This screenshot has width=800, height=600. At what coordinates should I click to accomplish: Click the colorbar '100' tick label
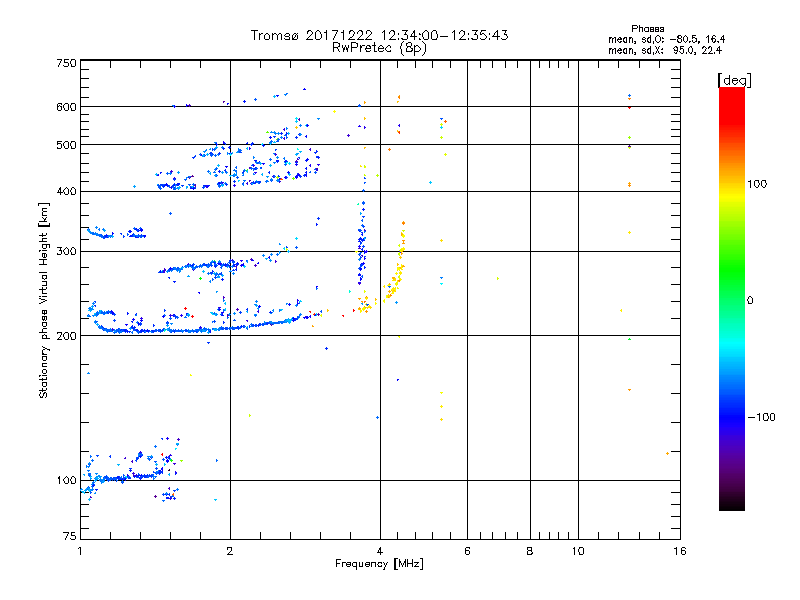point(757,184)
